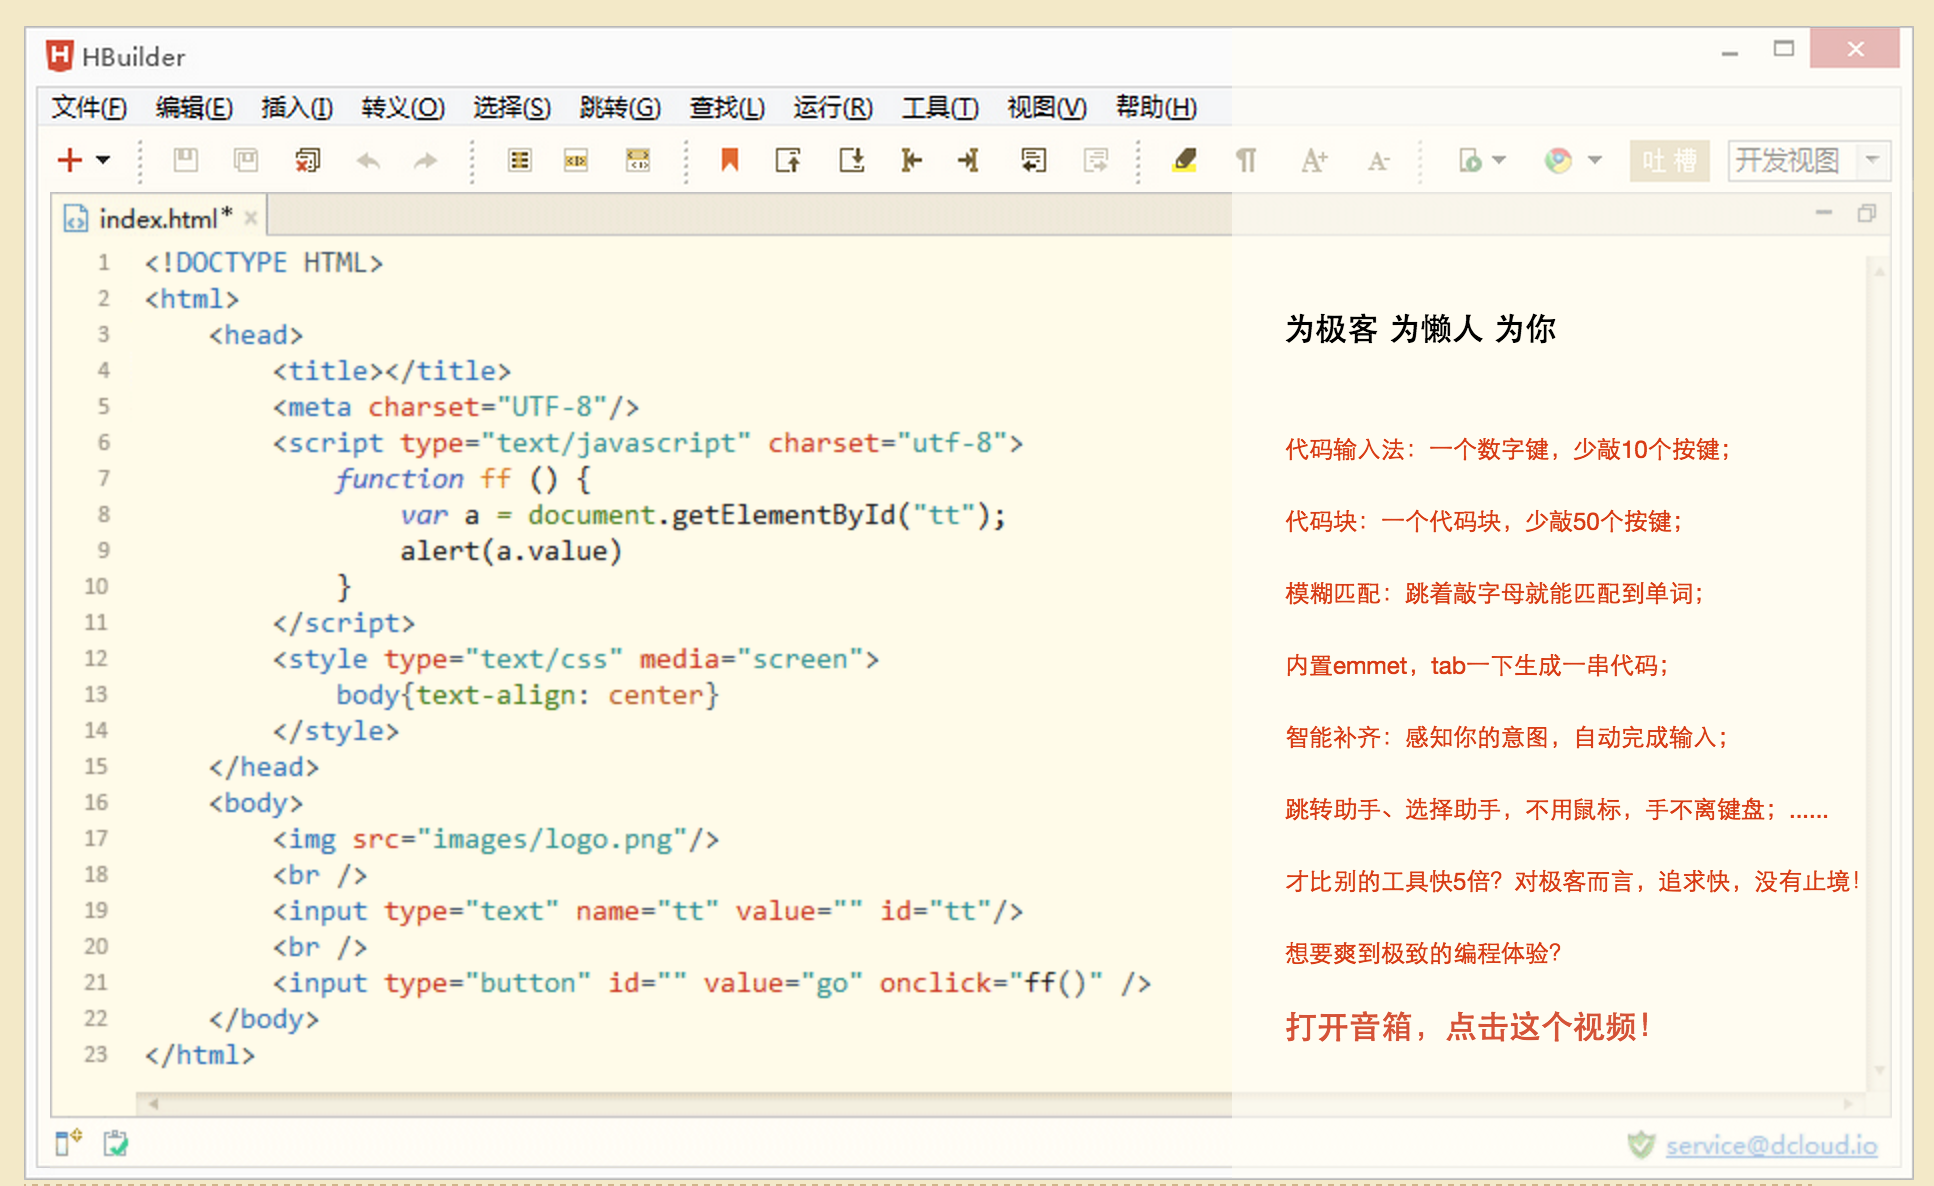1934x1186 pixels.
Task: Open the 视图(V) menu
Action: coord(1047,107)
